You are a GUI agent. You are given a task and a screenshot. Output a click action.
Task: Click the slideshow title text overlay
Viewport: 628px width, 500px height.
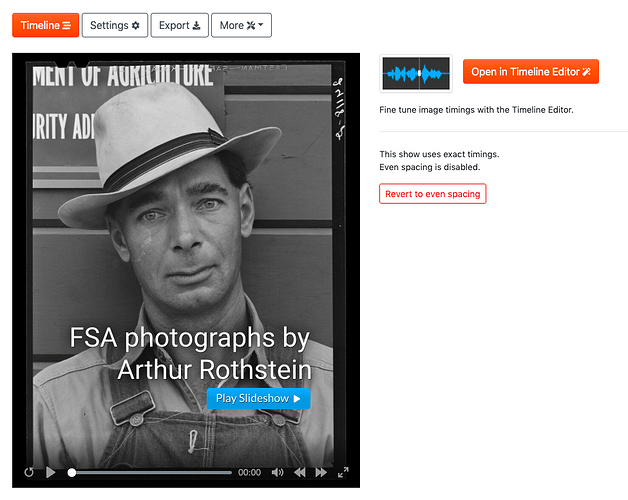click(x=191, y=353)
